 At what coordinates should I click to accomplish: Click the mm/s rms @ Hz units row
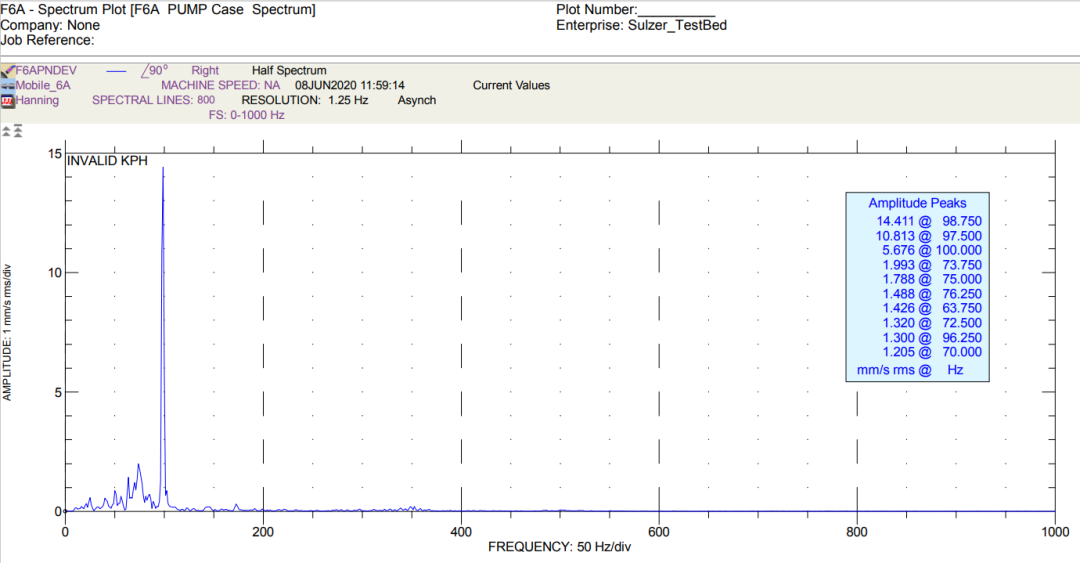coord(910,370)
